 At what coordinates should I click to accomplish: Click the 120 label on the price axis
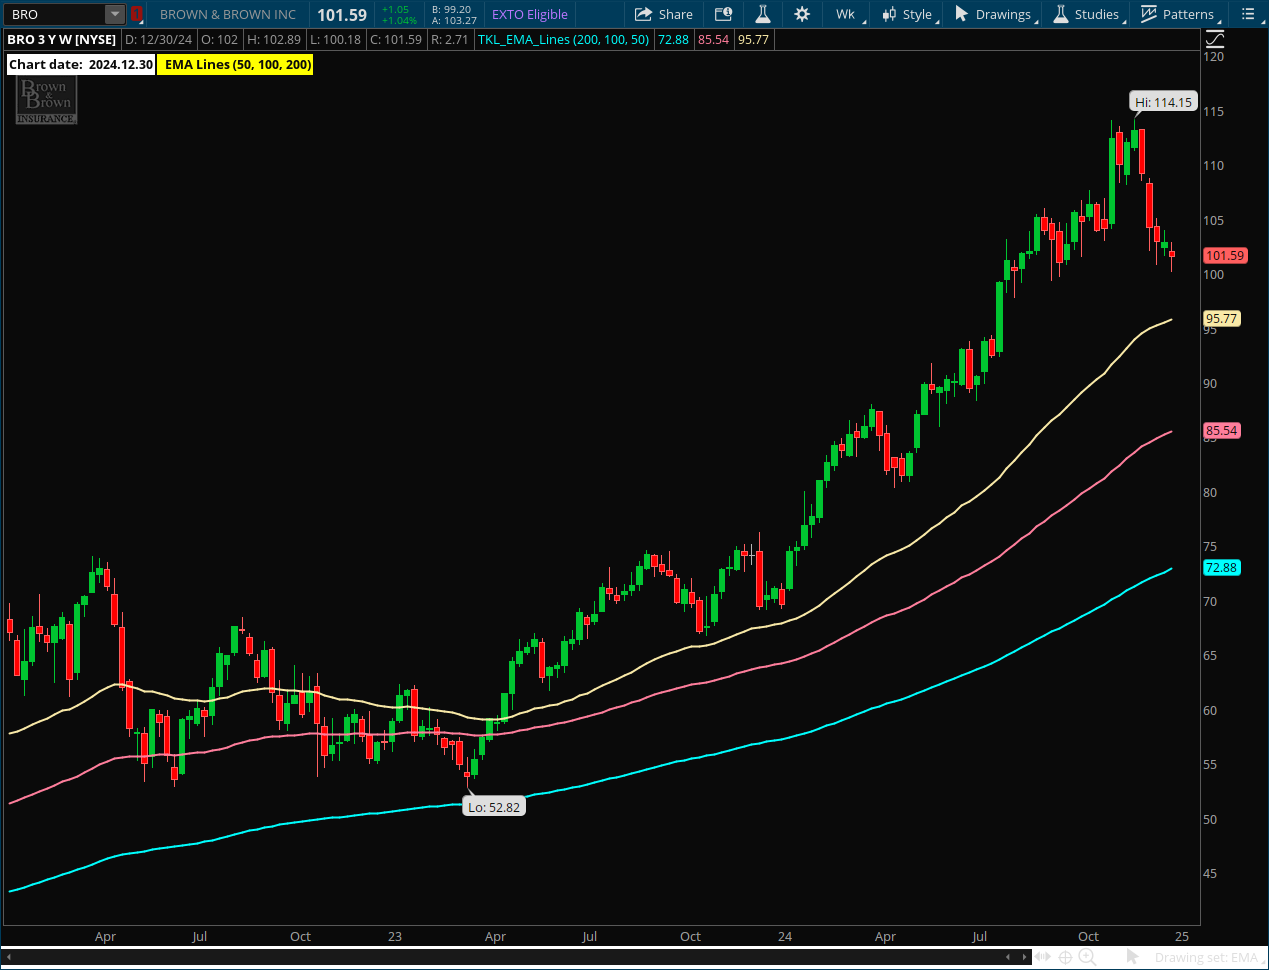click(1213, 57)
